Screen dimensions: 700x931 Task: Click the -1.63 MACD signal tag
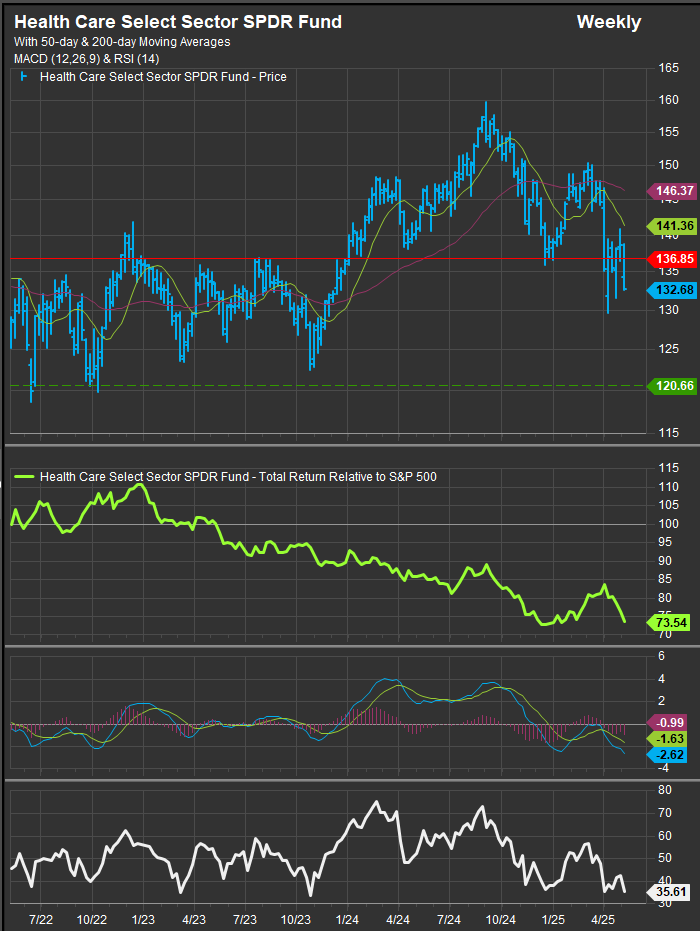coord(667,739)
